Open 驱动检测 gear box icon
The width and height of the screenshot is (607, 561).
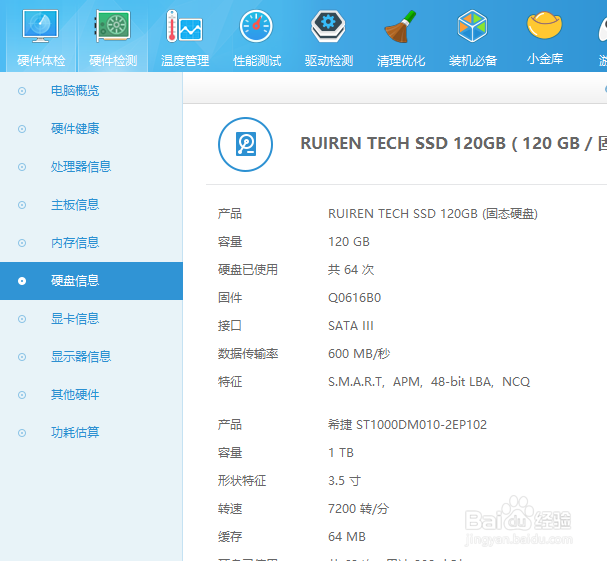(328, 26)
